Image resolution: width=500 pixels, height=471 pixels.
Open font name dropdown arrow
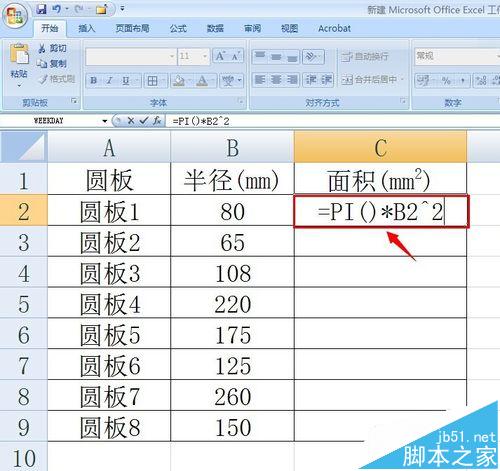pyautogui.click(x=172, y=56)
